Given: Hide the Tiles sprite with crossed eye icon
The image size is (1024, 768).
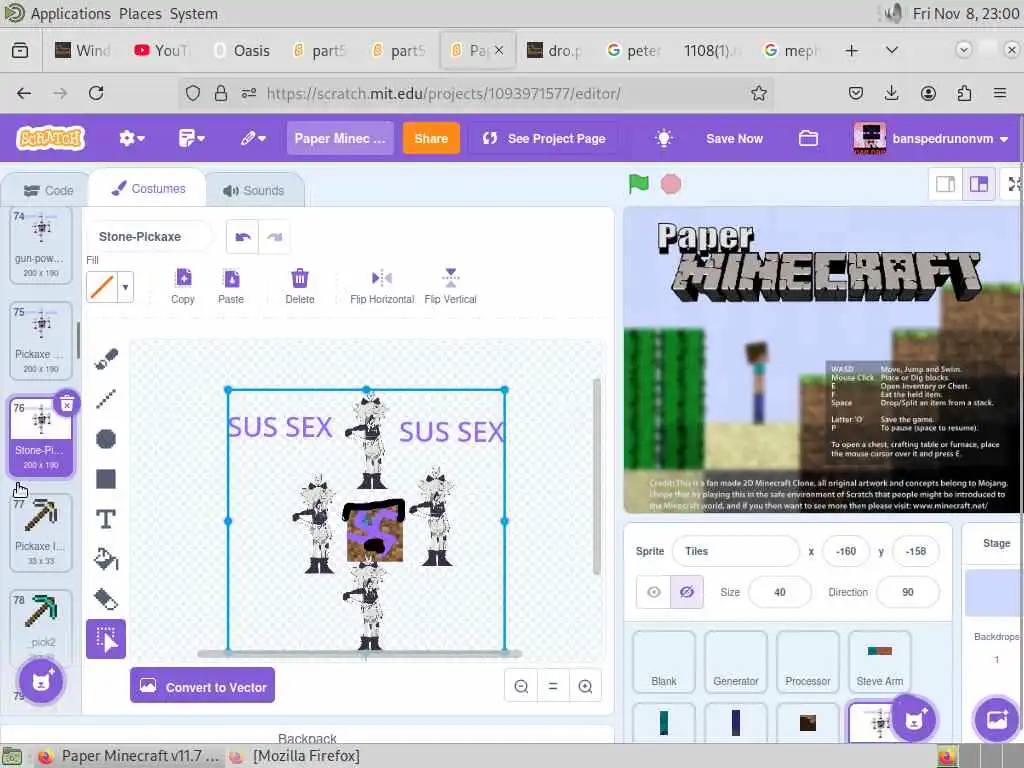Looking at the screenshot, I should [686, 592].
